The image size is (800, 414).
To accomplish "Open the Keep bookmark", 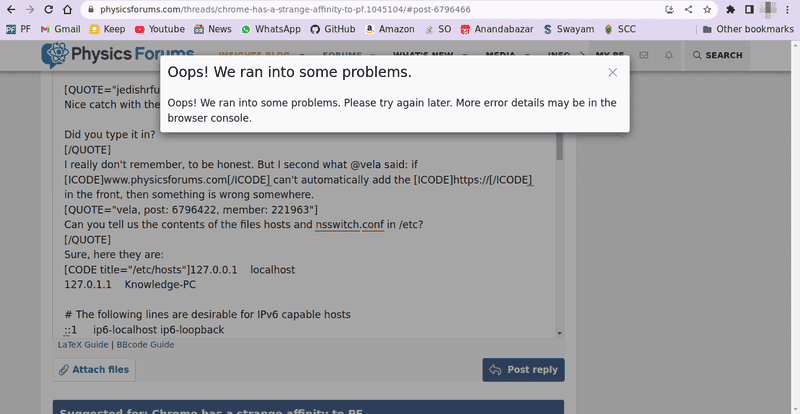I will [106, 29].
